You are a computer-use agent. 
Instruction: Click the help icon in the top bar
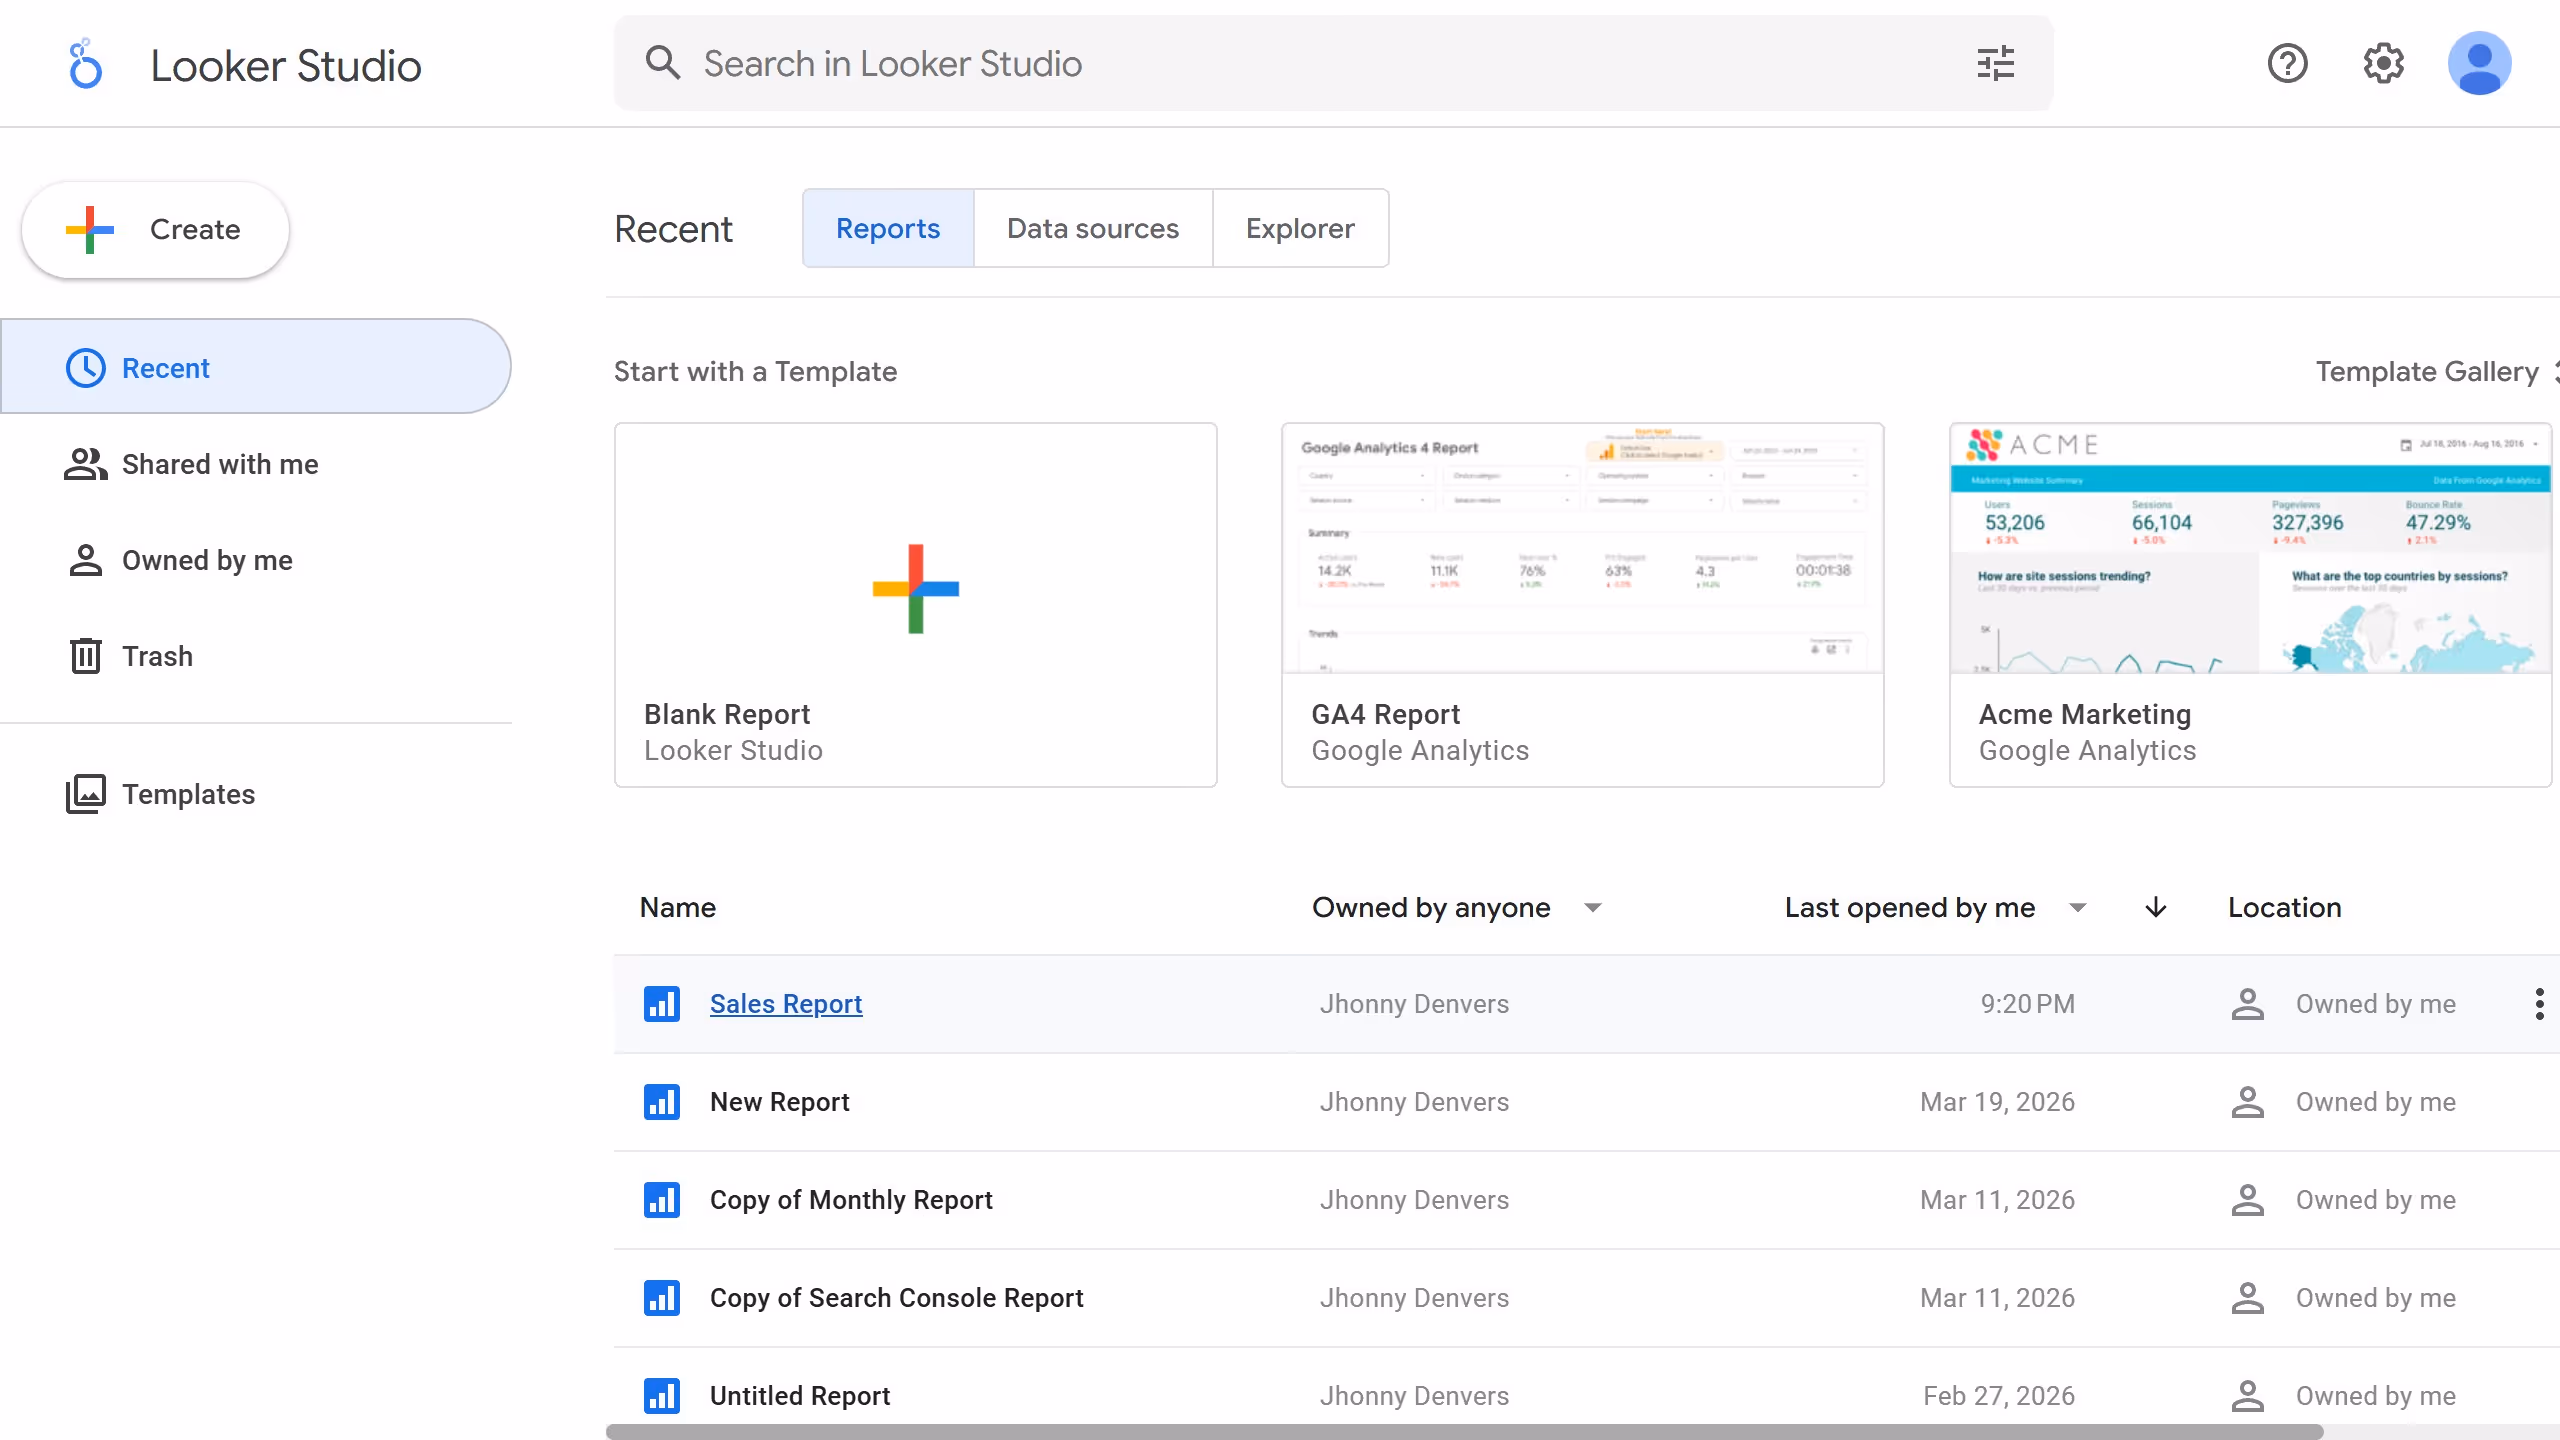[2287, 63]
